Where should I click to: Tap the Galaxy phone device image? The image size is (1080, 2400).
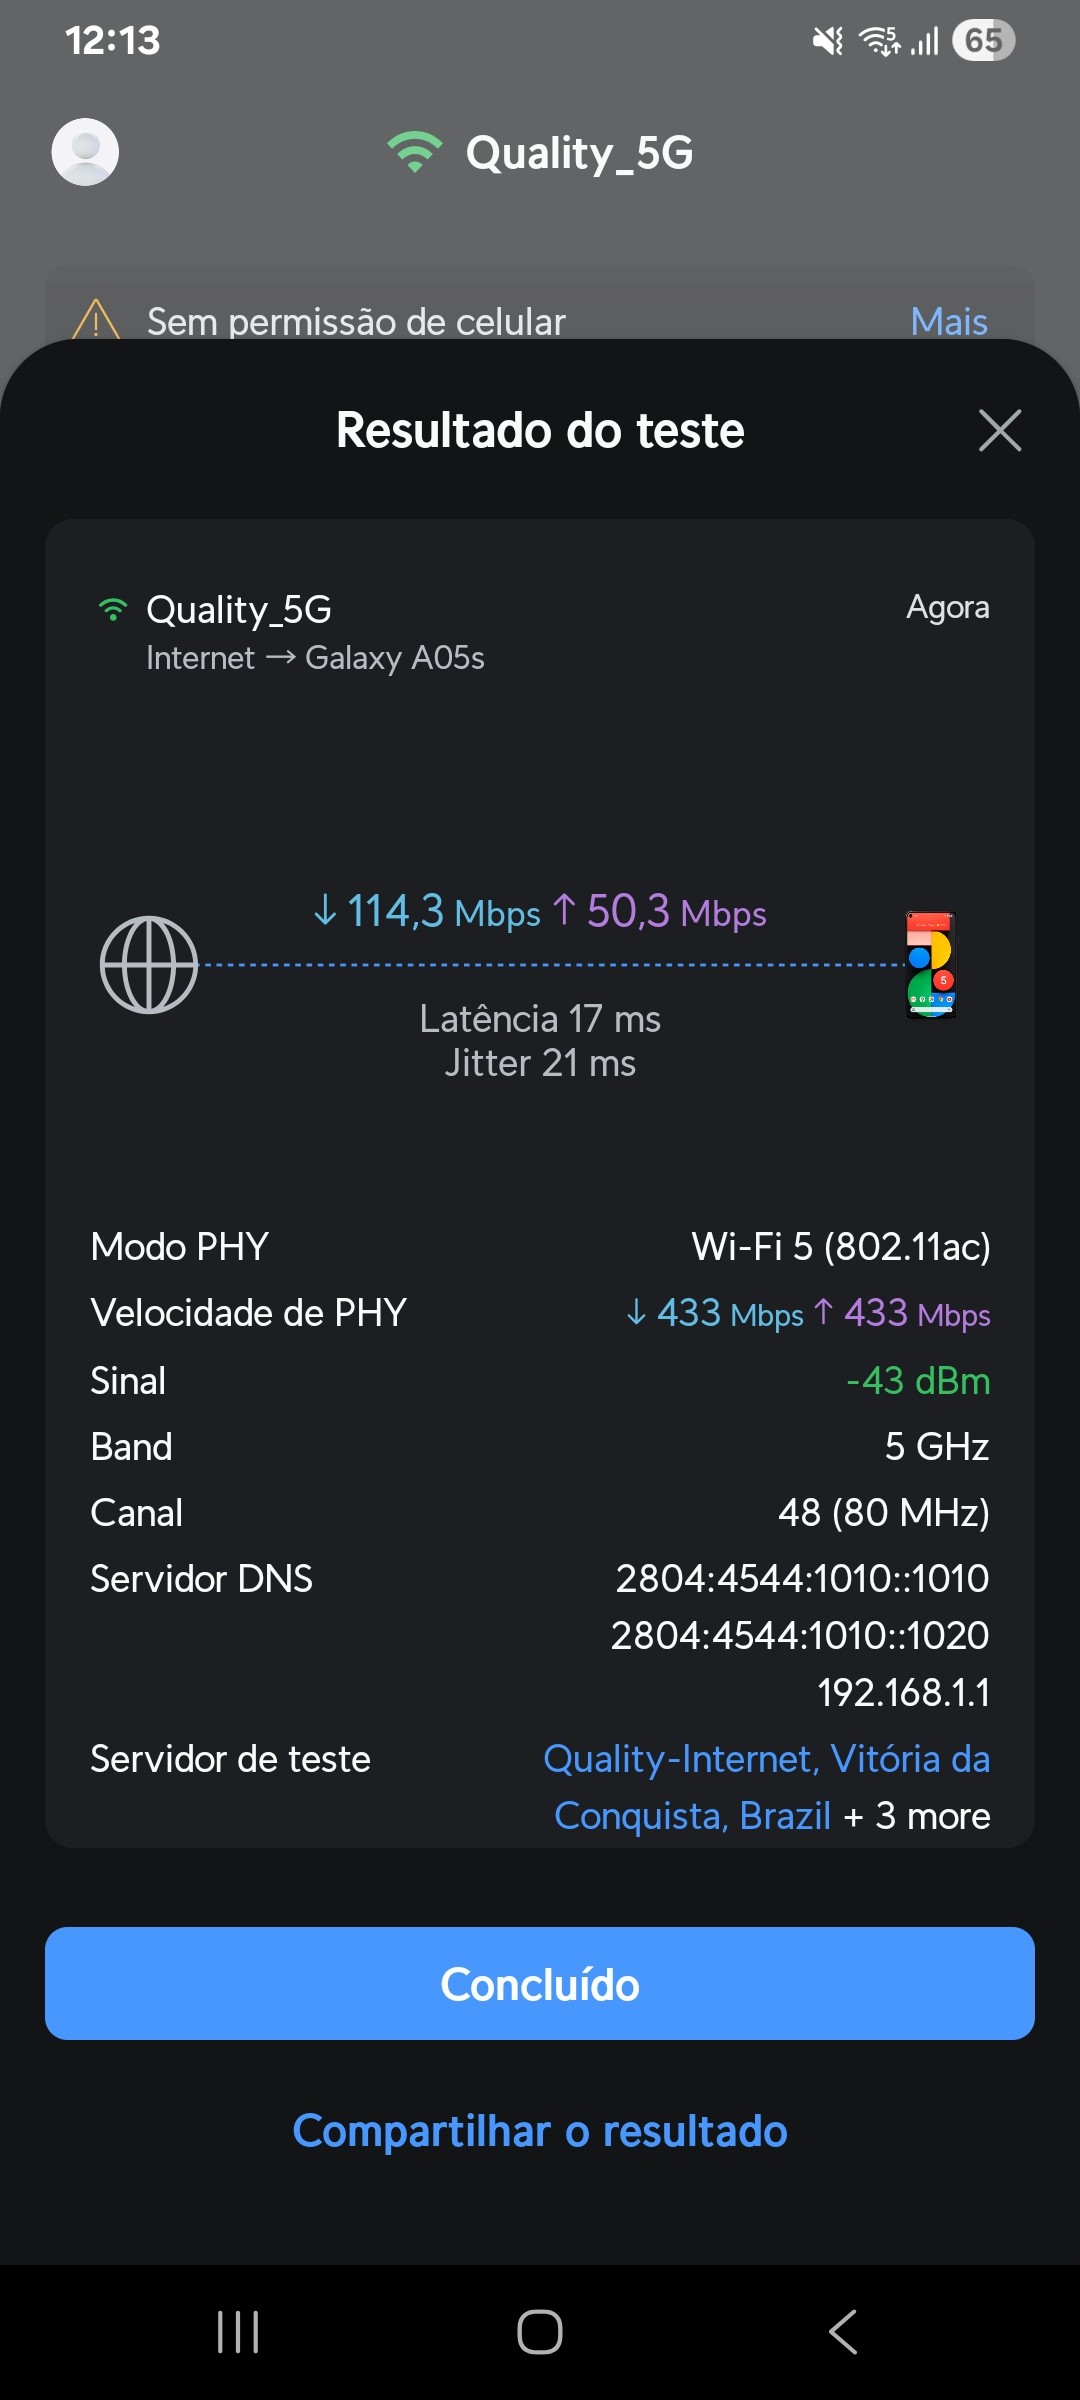pos(931,965)
